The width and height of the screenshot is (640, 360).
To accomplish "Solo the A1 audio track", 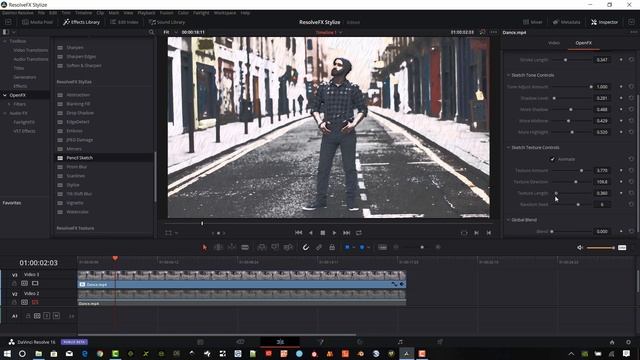I will pyautogui.click(x=47, y=316).
